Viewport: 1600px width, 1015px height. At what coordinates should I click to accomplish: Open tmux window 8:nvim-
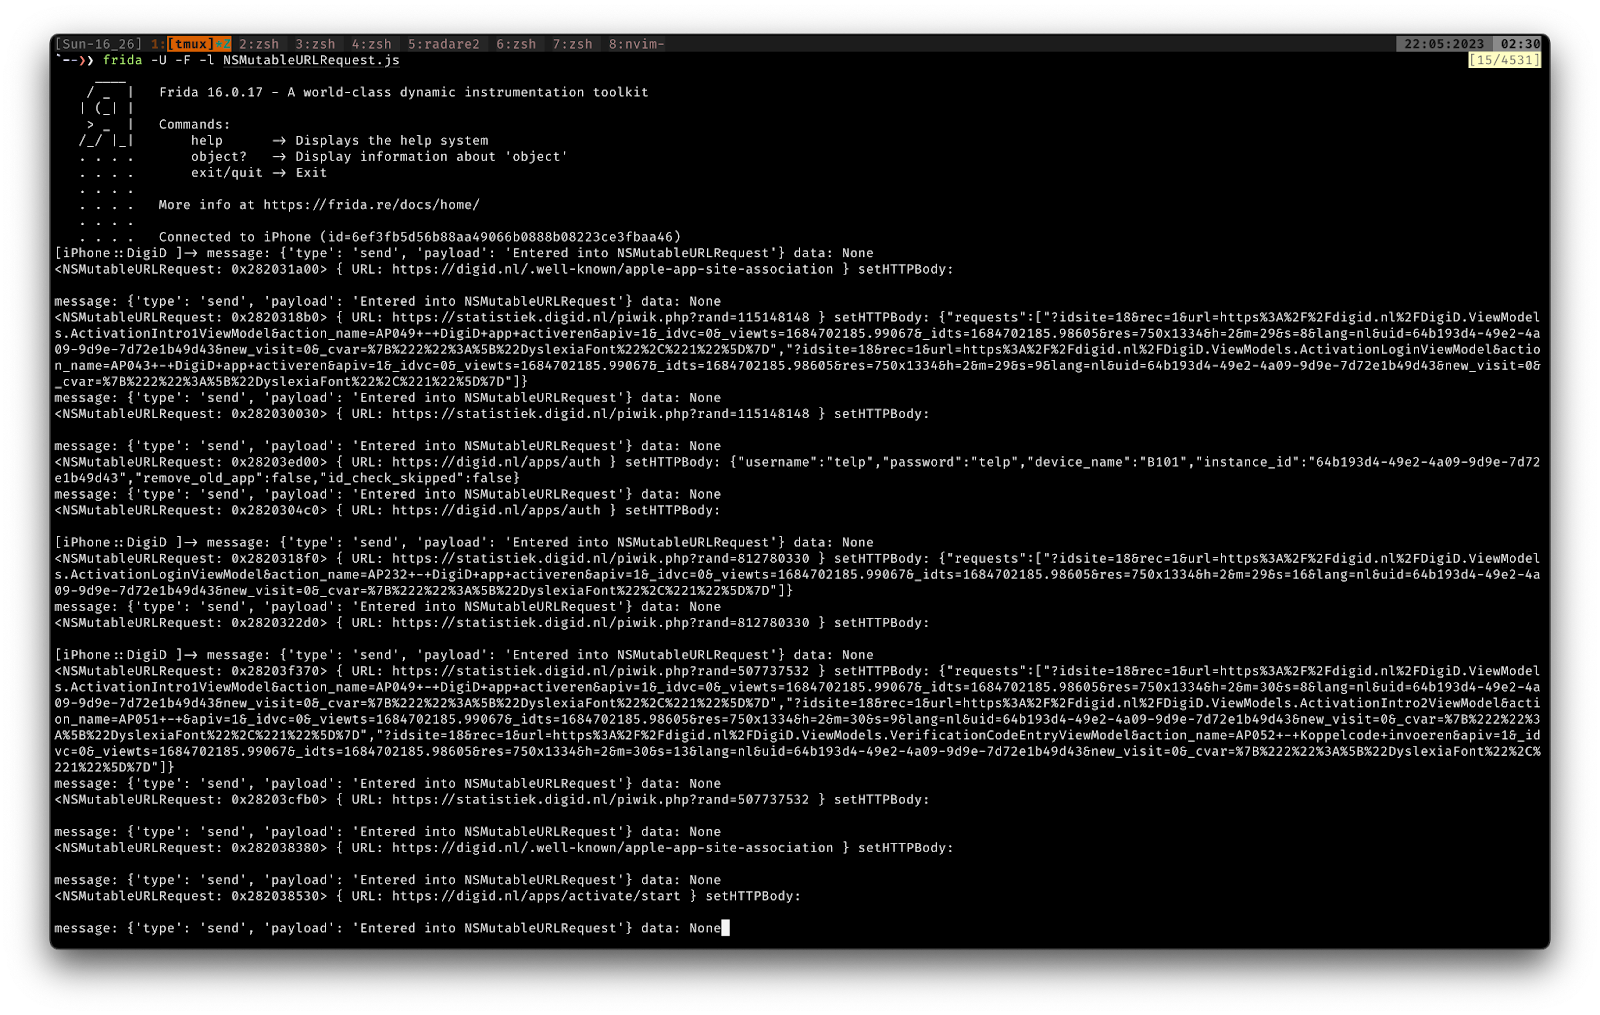coord(637,44)
